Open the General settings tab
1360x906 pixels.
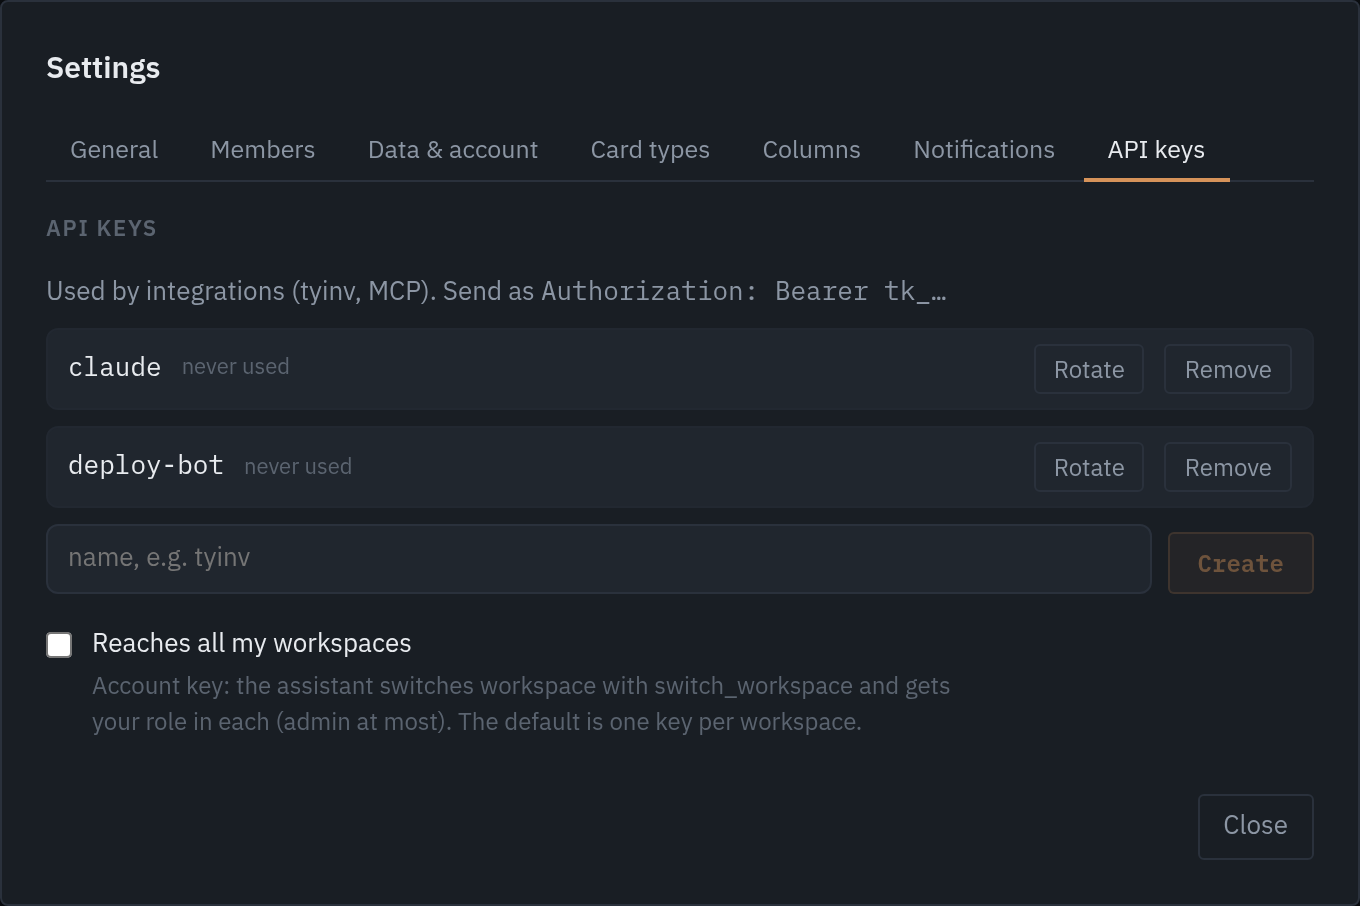point(114,150)
